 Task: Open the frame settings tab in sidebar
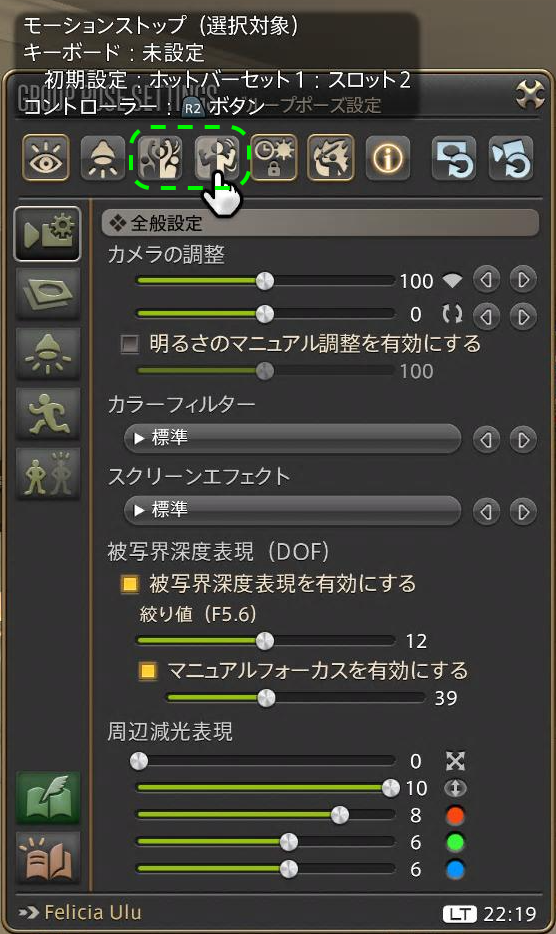(x=48, y=293)
